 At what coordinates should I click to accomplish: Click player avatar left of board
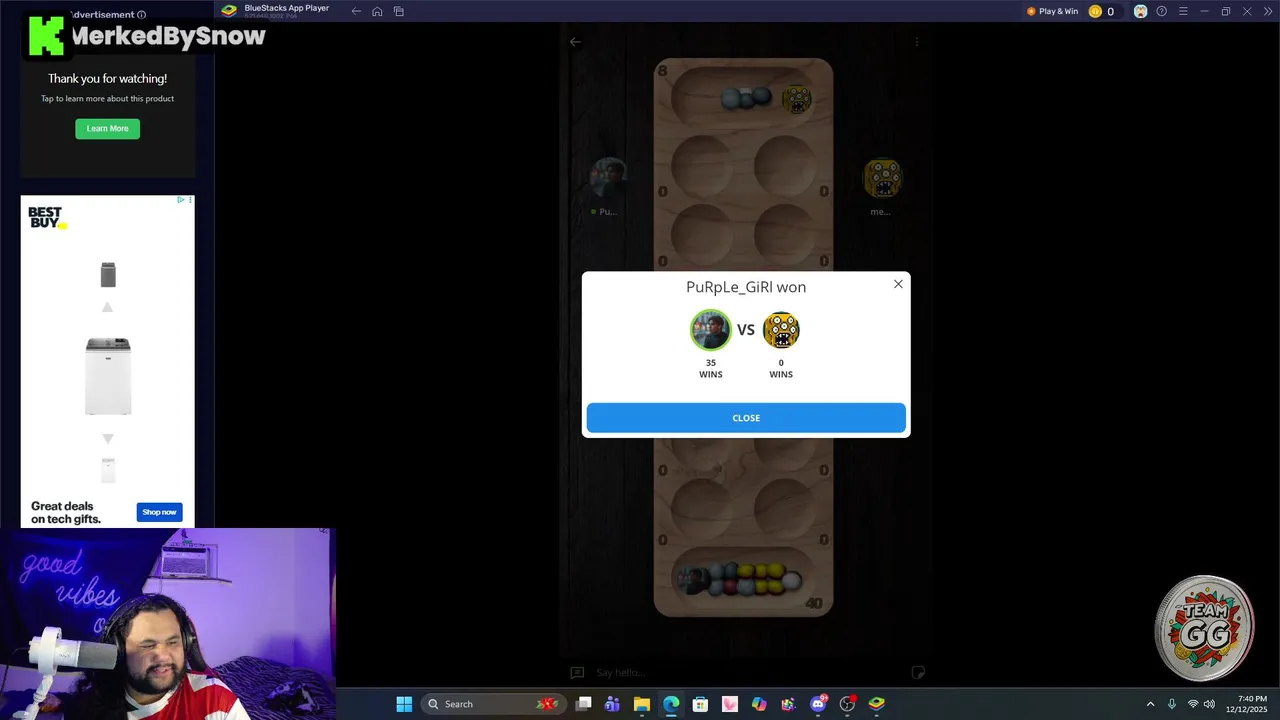click(x=608, y=178)
